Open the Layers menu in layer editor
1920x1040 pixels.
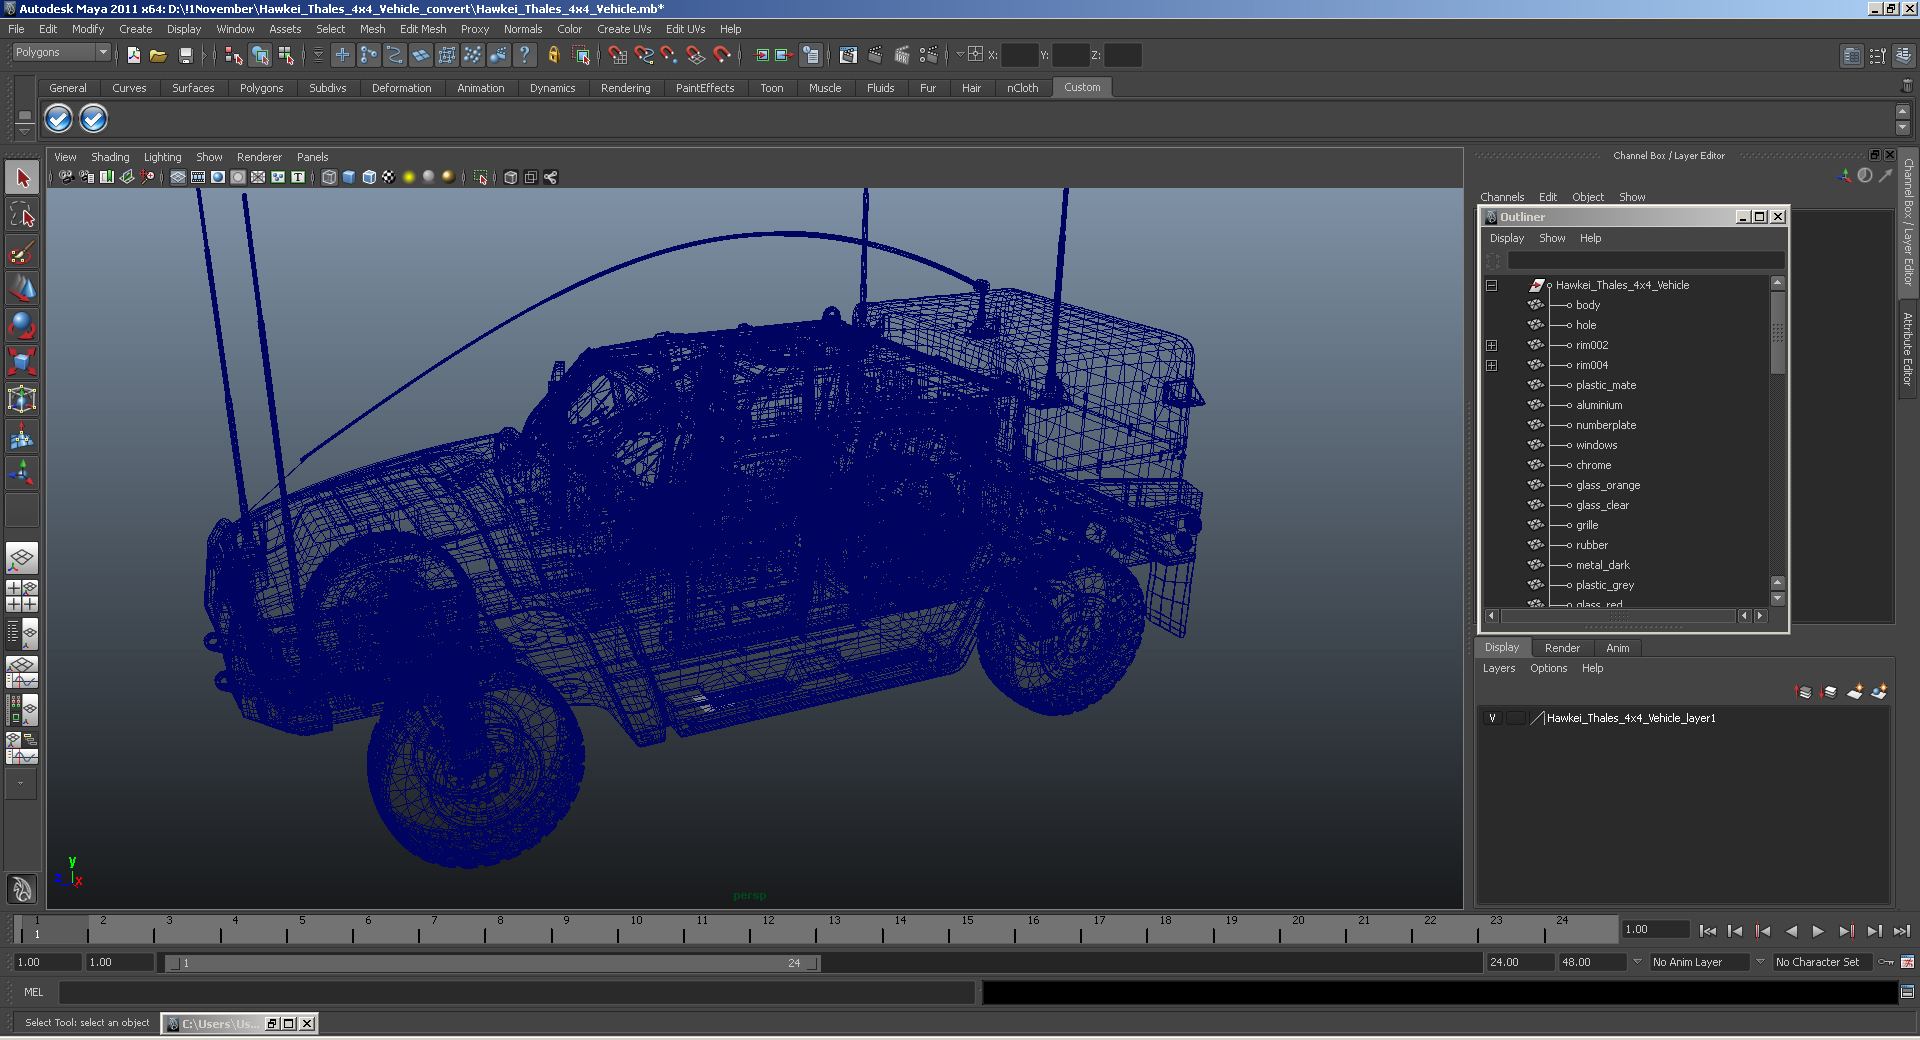coord(1498,668)
